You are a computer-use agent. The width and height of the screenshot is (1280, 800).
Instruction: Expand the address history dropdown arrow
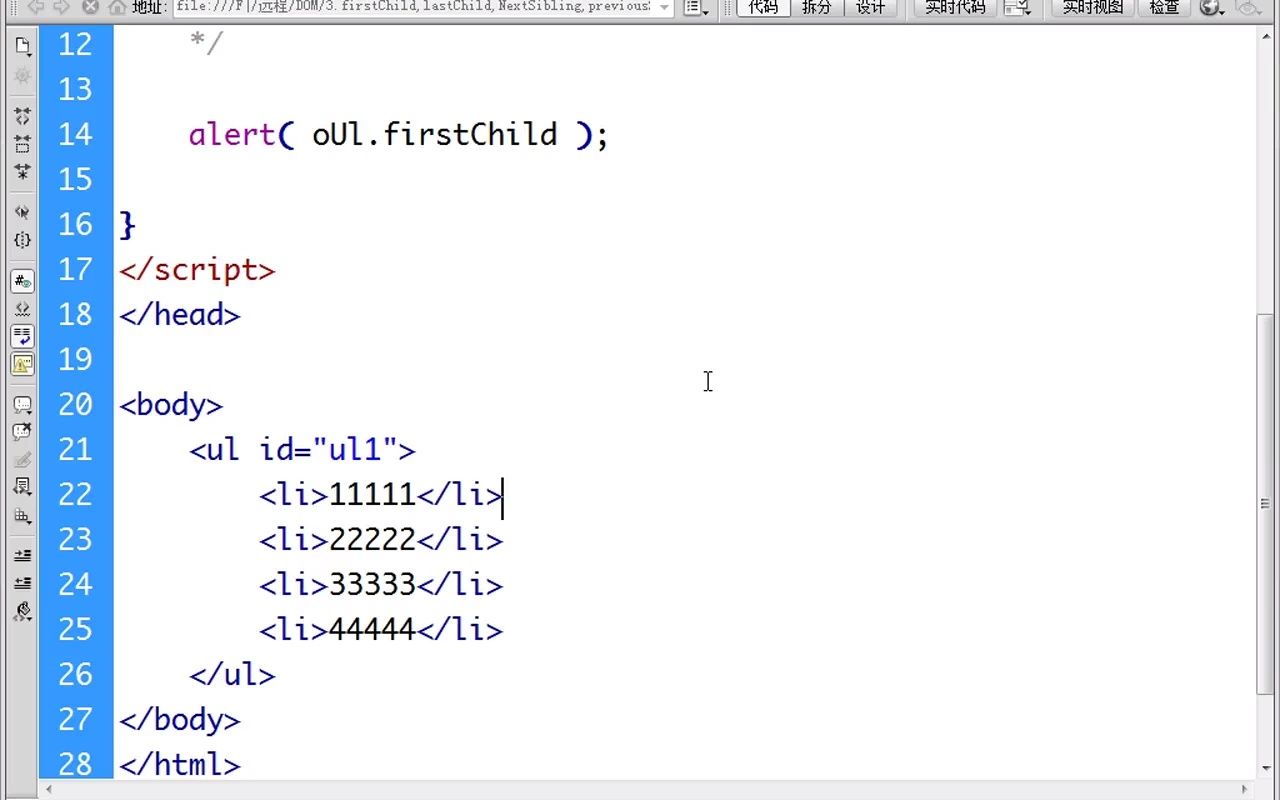tap(665, 7)
